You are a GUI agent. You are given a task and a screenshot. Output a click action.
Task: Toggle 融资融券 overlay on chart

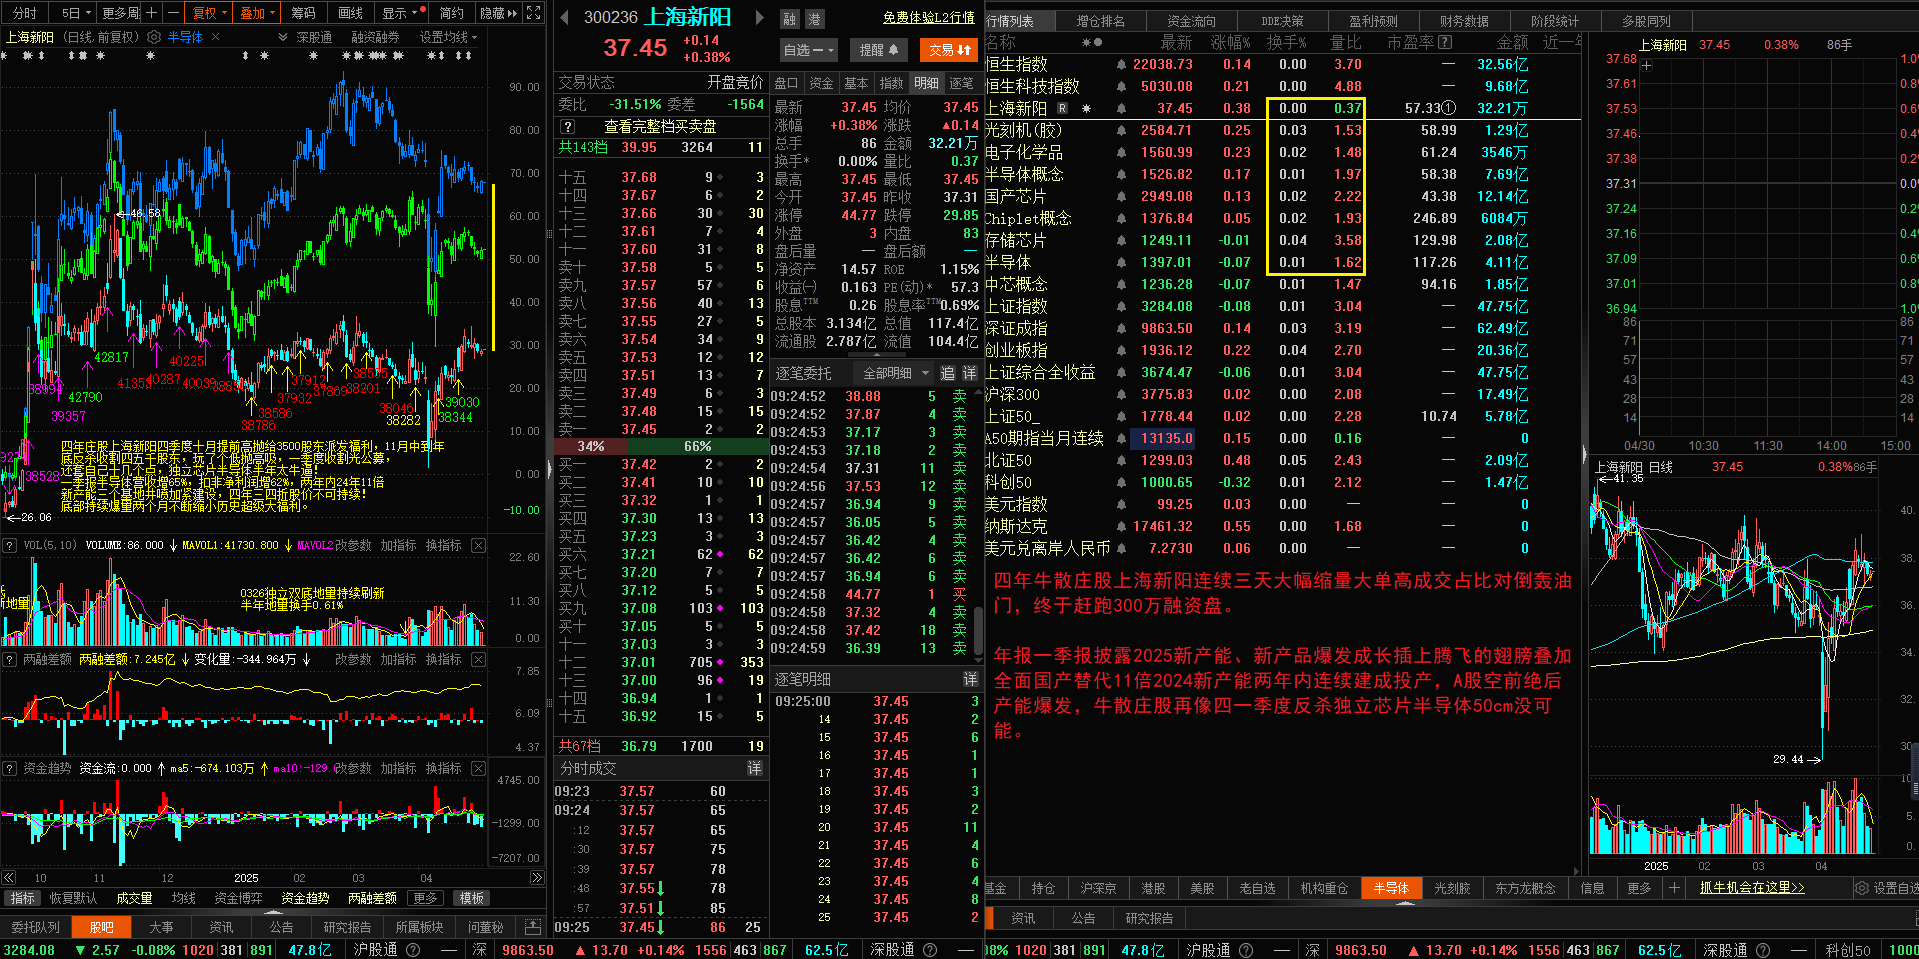pos(375,37)
